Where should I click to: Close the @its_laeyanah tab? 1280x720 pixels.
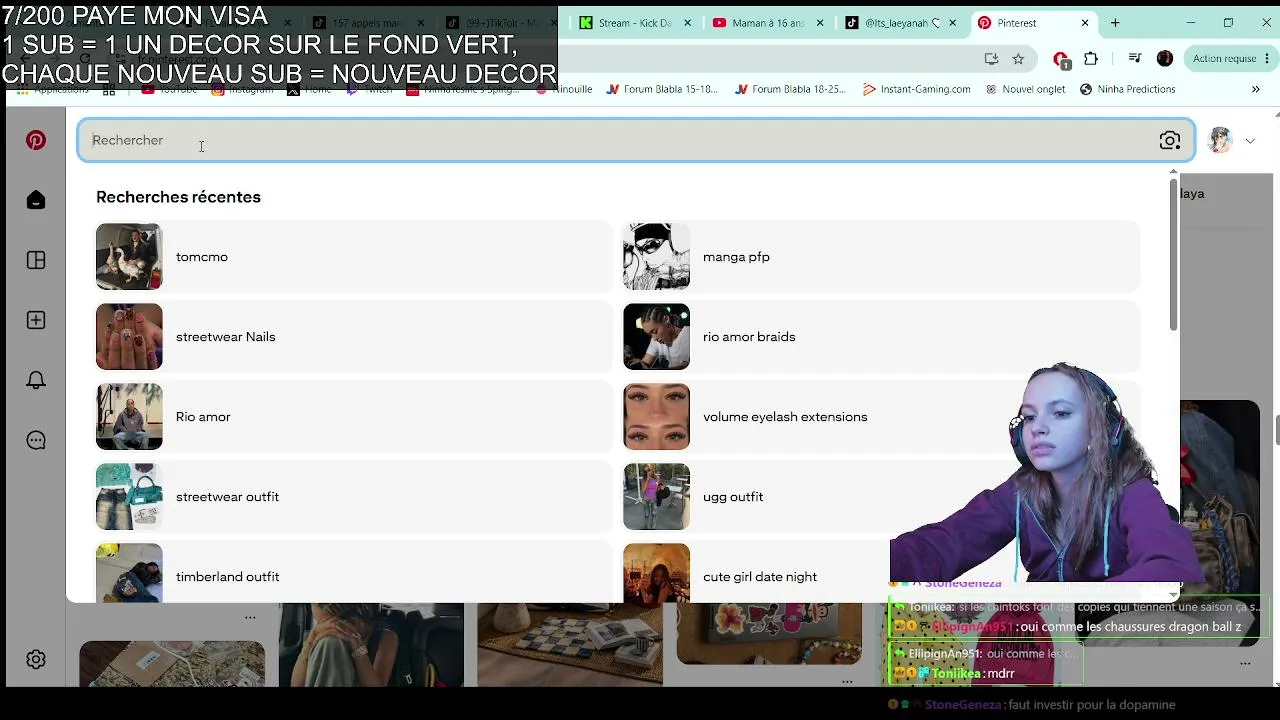952,23
